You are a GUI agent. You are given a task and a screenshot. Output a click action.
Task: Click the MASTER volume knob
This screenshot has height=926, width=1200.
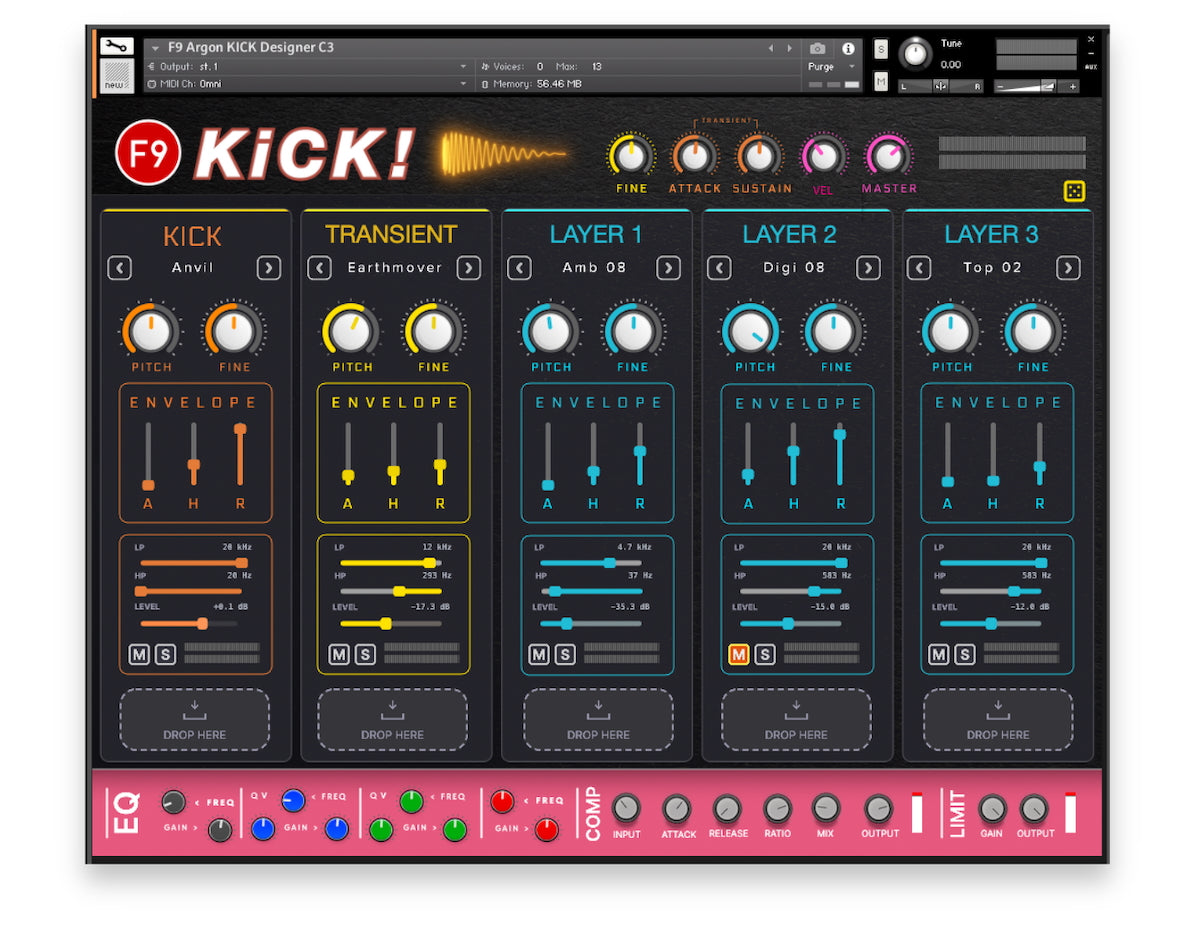888,156
